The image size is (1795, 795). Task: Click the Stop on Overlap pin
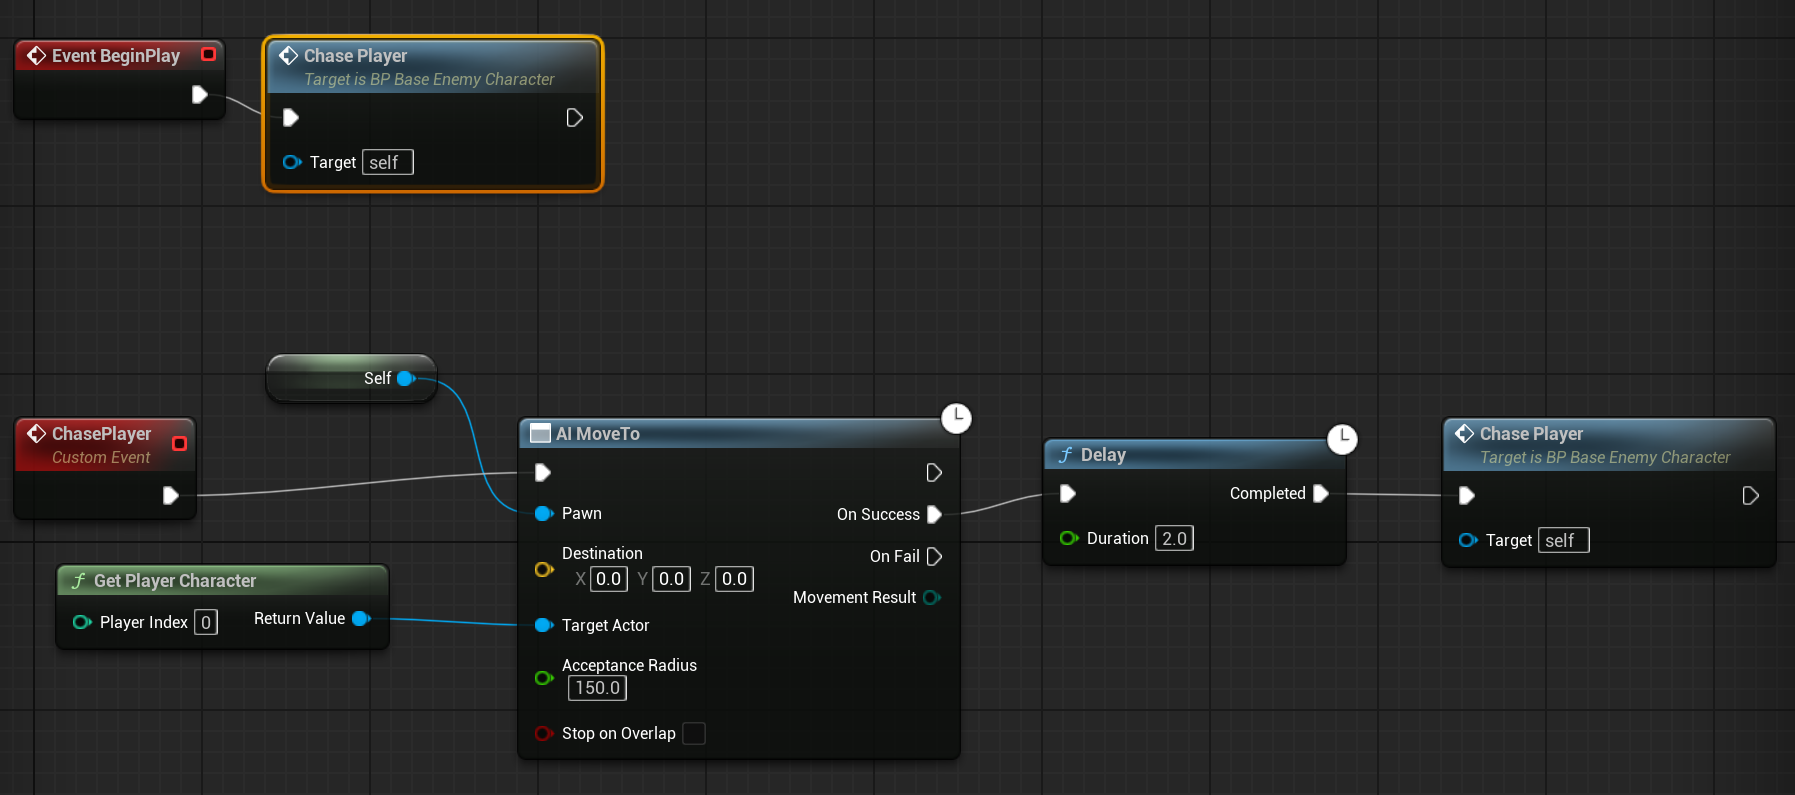pyautogui.click(x=544, y=733)
